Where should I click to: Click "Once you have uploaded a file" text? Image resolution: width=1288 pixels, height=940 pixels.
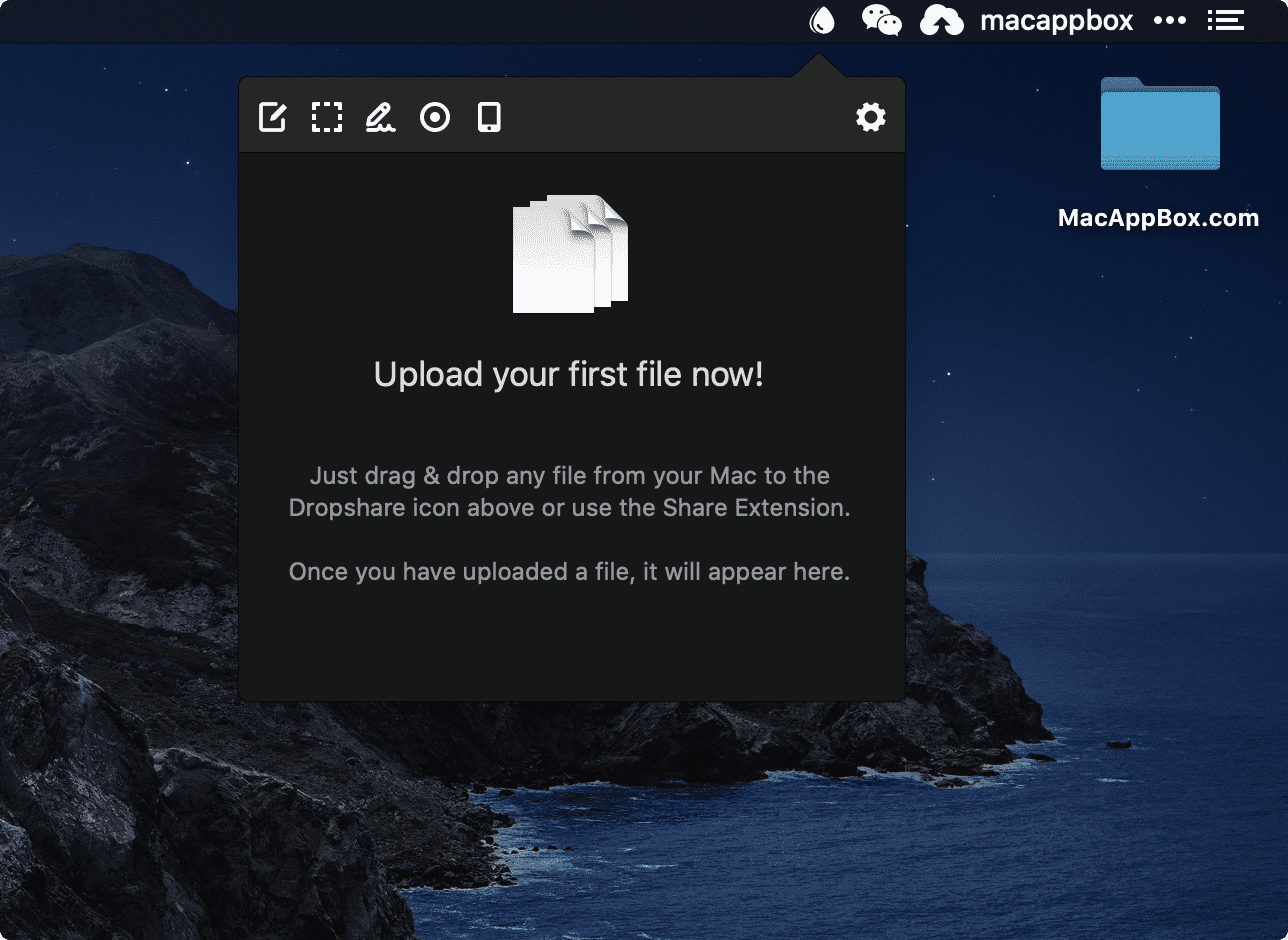570,572
